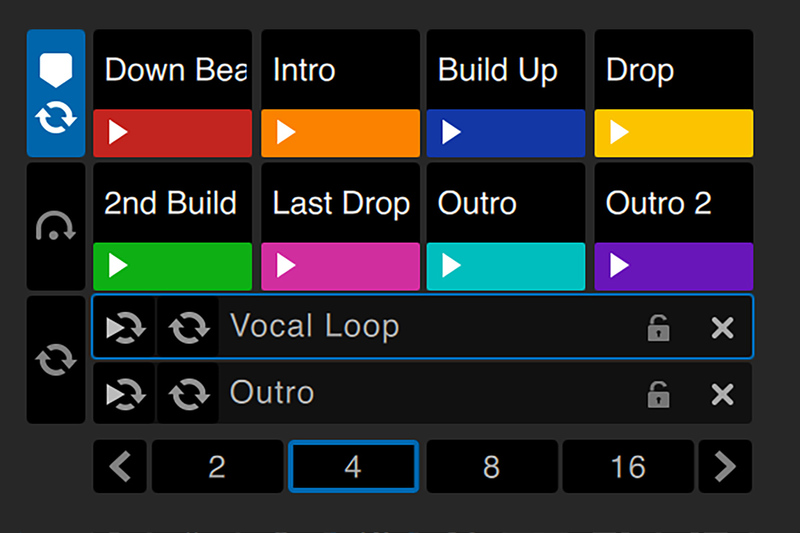Trigger the orange Intro cue pad
Screen dimensions: 800x533
[x=340, y=133]
